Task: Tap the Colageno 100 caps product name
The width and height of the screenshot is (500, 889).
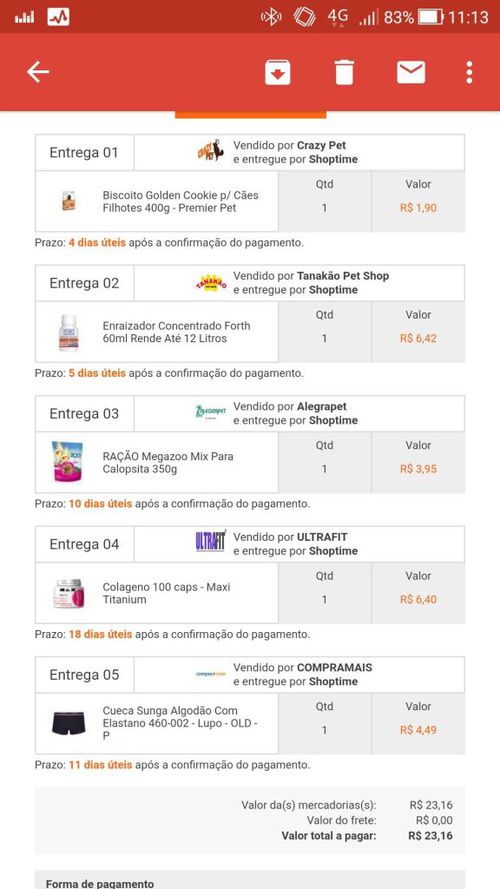Action: click(167, 593)
